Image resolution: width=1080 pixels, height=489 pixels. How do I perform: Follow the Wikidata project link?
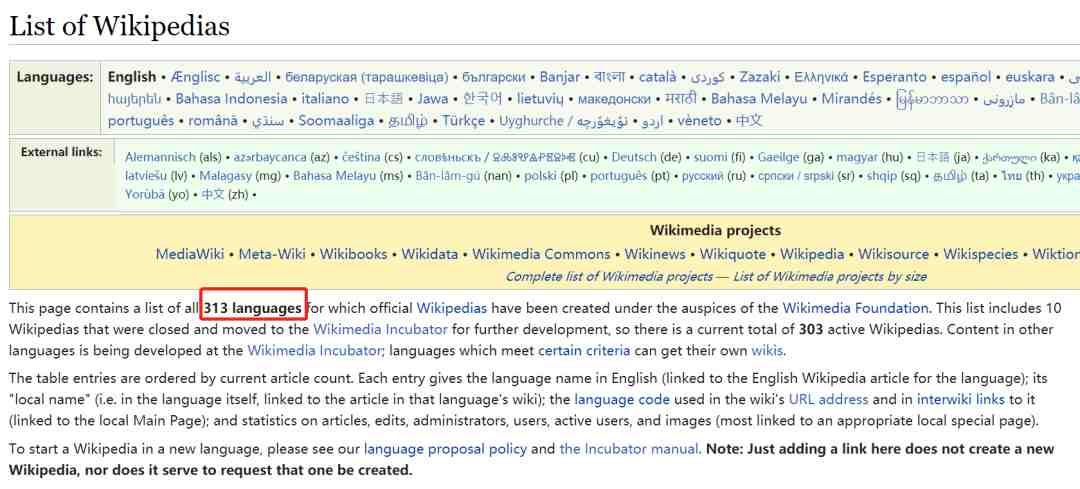coord(430,254)
